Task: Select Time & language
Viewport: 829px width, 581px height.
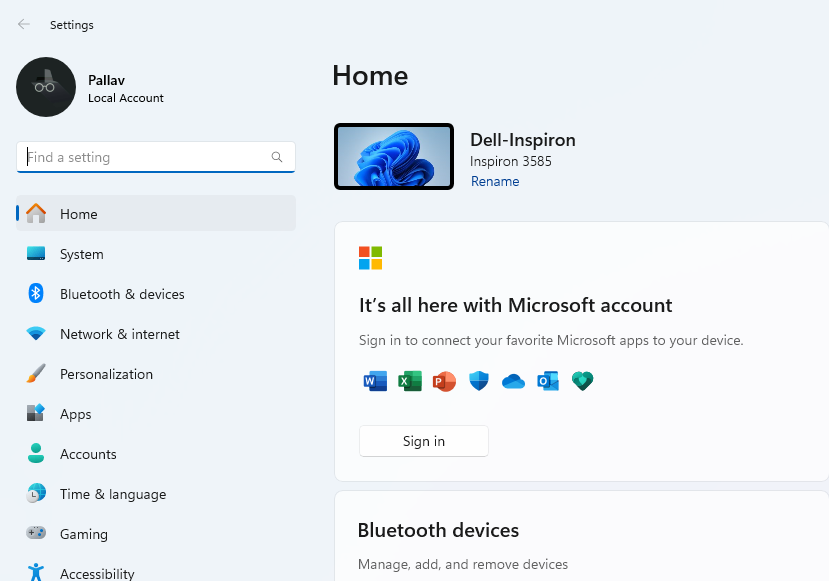Action: pos(156,493)
